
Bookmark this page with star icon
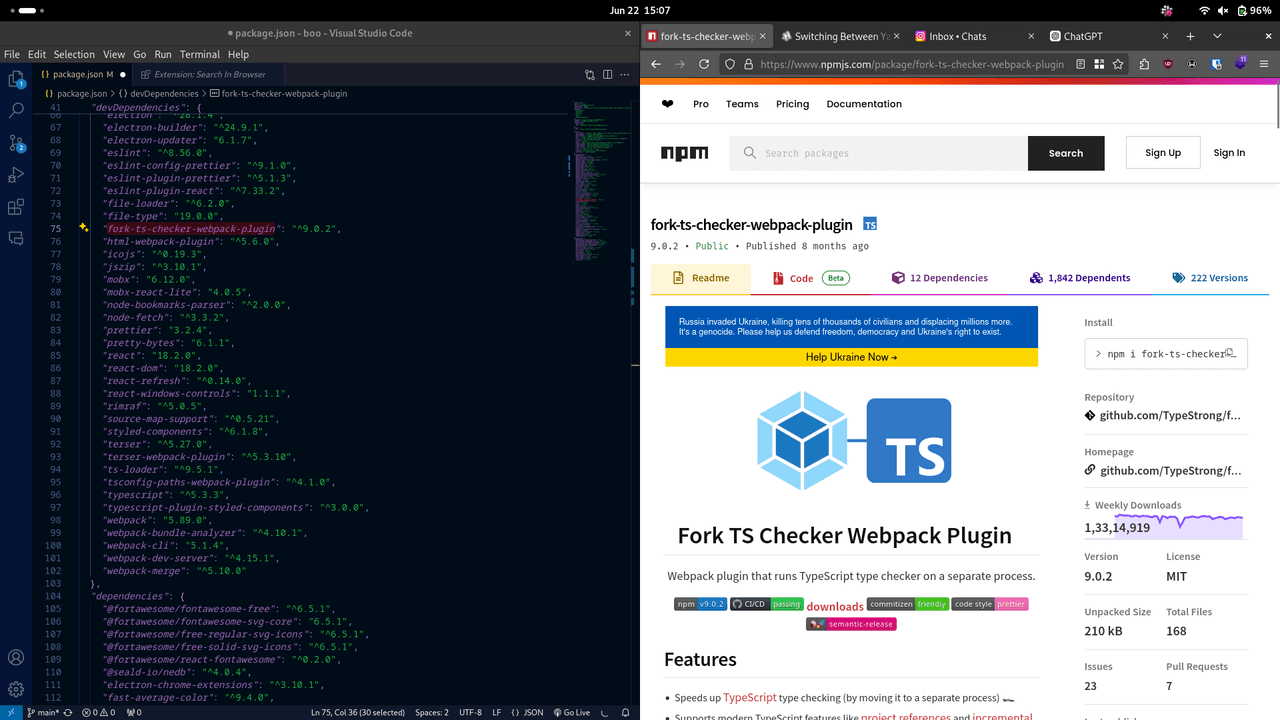[x=1118, y=64]
